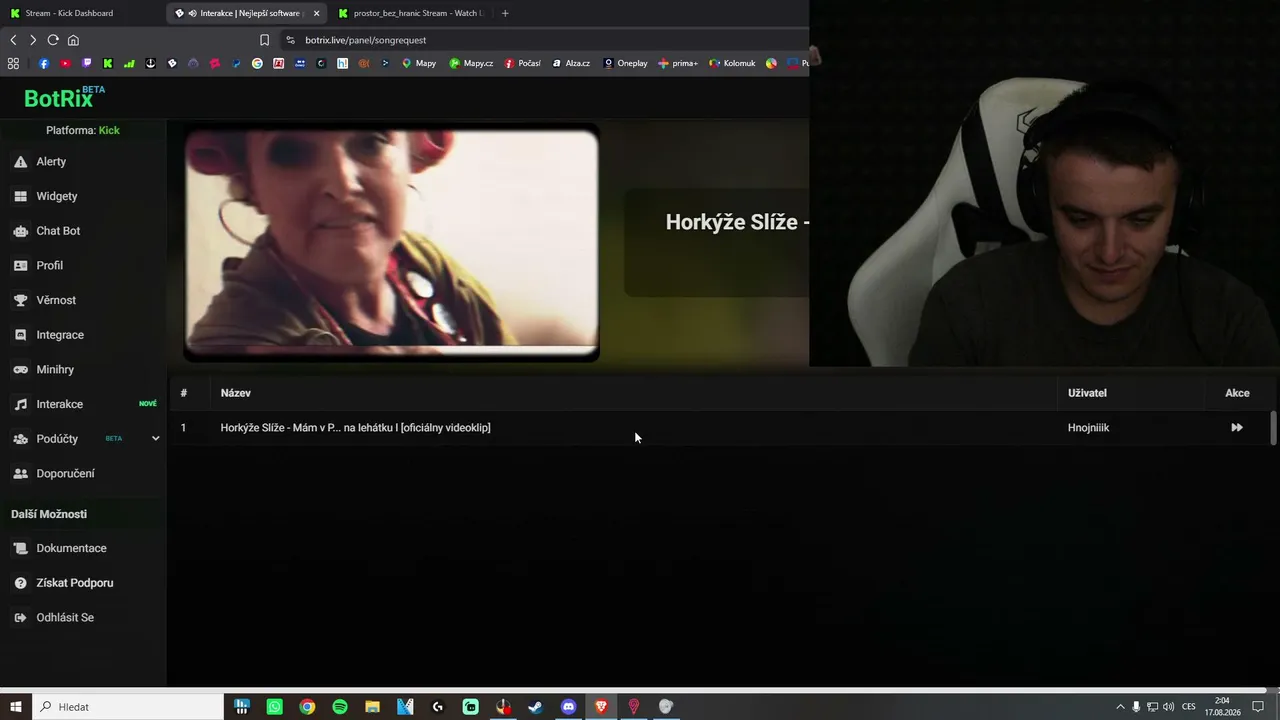Show hidden system tray icons
1280x720 pixels.
pyautogui.click(x=1120, y=707)
